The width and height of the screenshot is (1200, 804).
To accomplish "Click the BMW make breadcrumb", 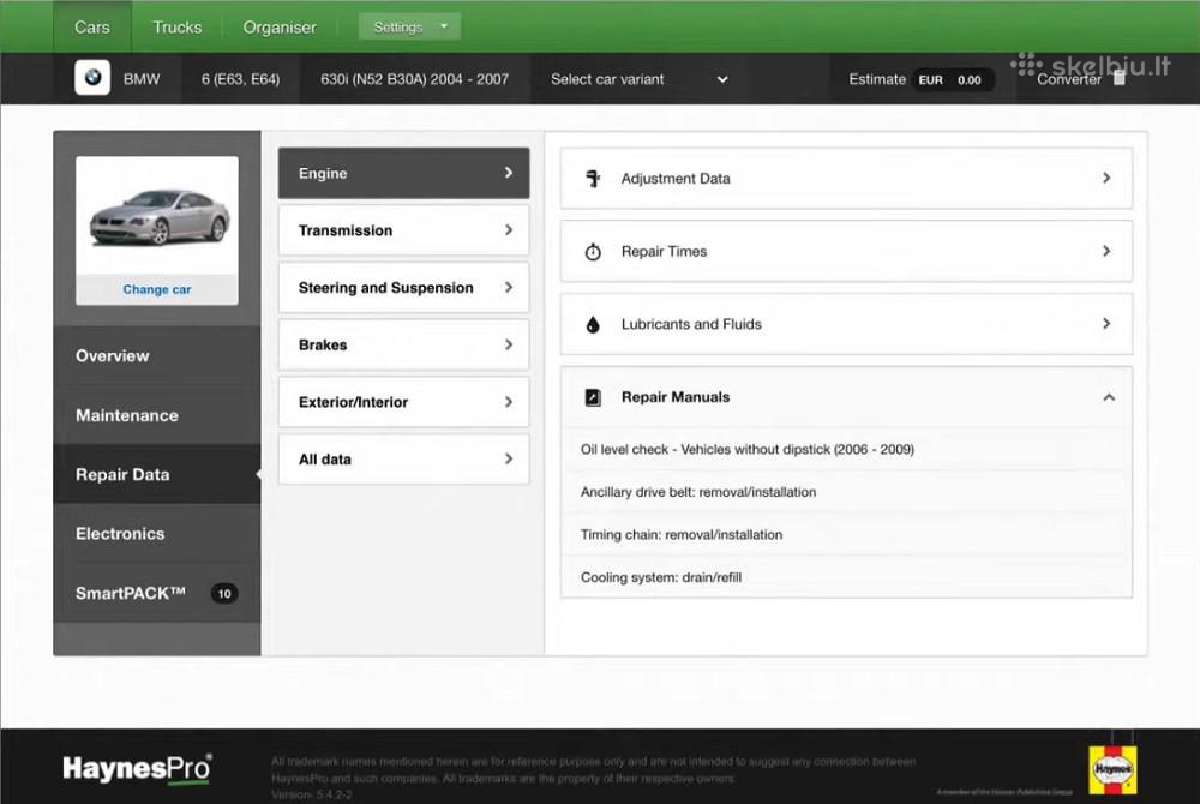I will pos(141,79).
